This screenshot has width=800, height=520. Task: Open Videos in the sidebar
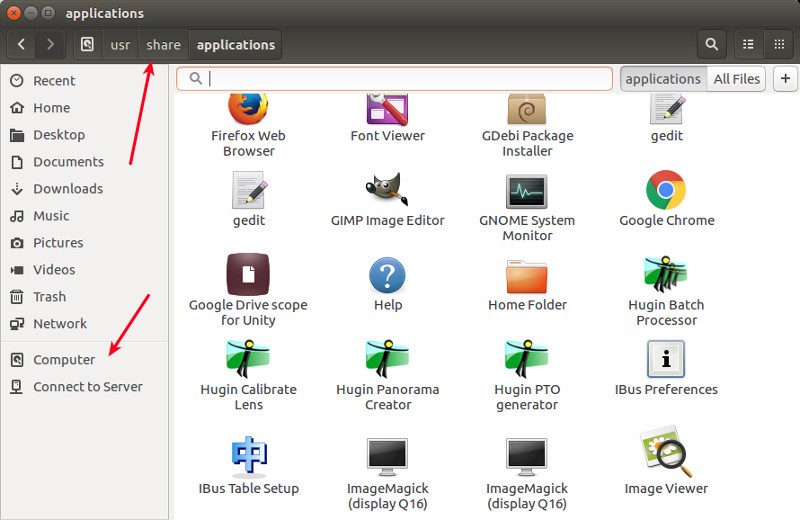(x=85, y=269)
